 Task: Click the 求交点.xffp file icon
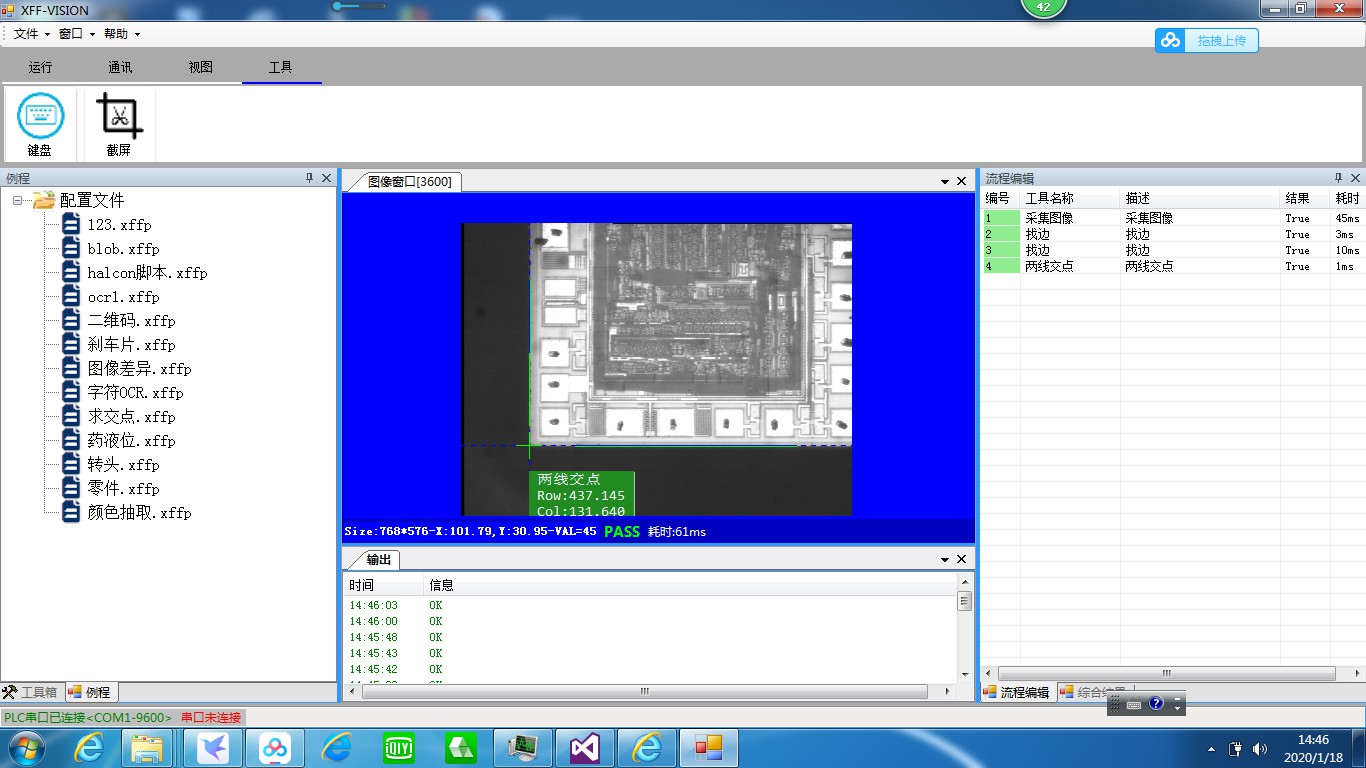click(x=71, y=416)
